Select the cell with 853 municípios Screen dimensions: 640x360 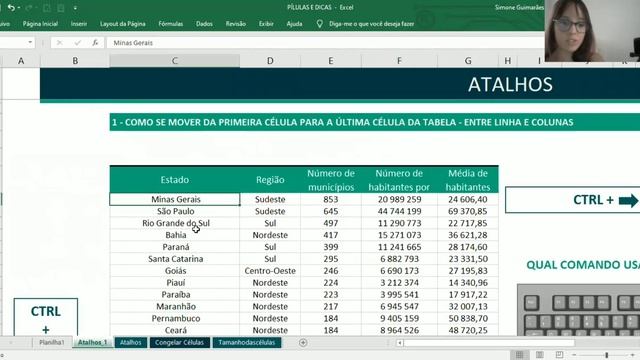tap(331, 199)
